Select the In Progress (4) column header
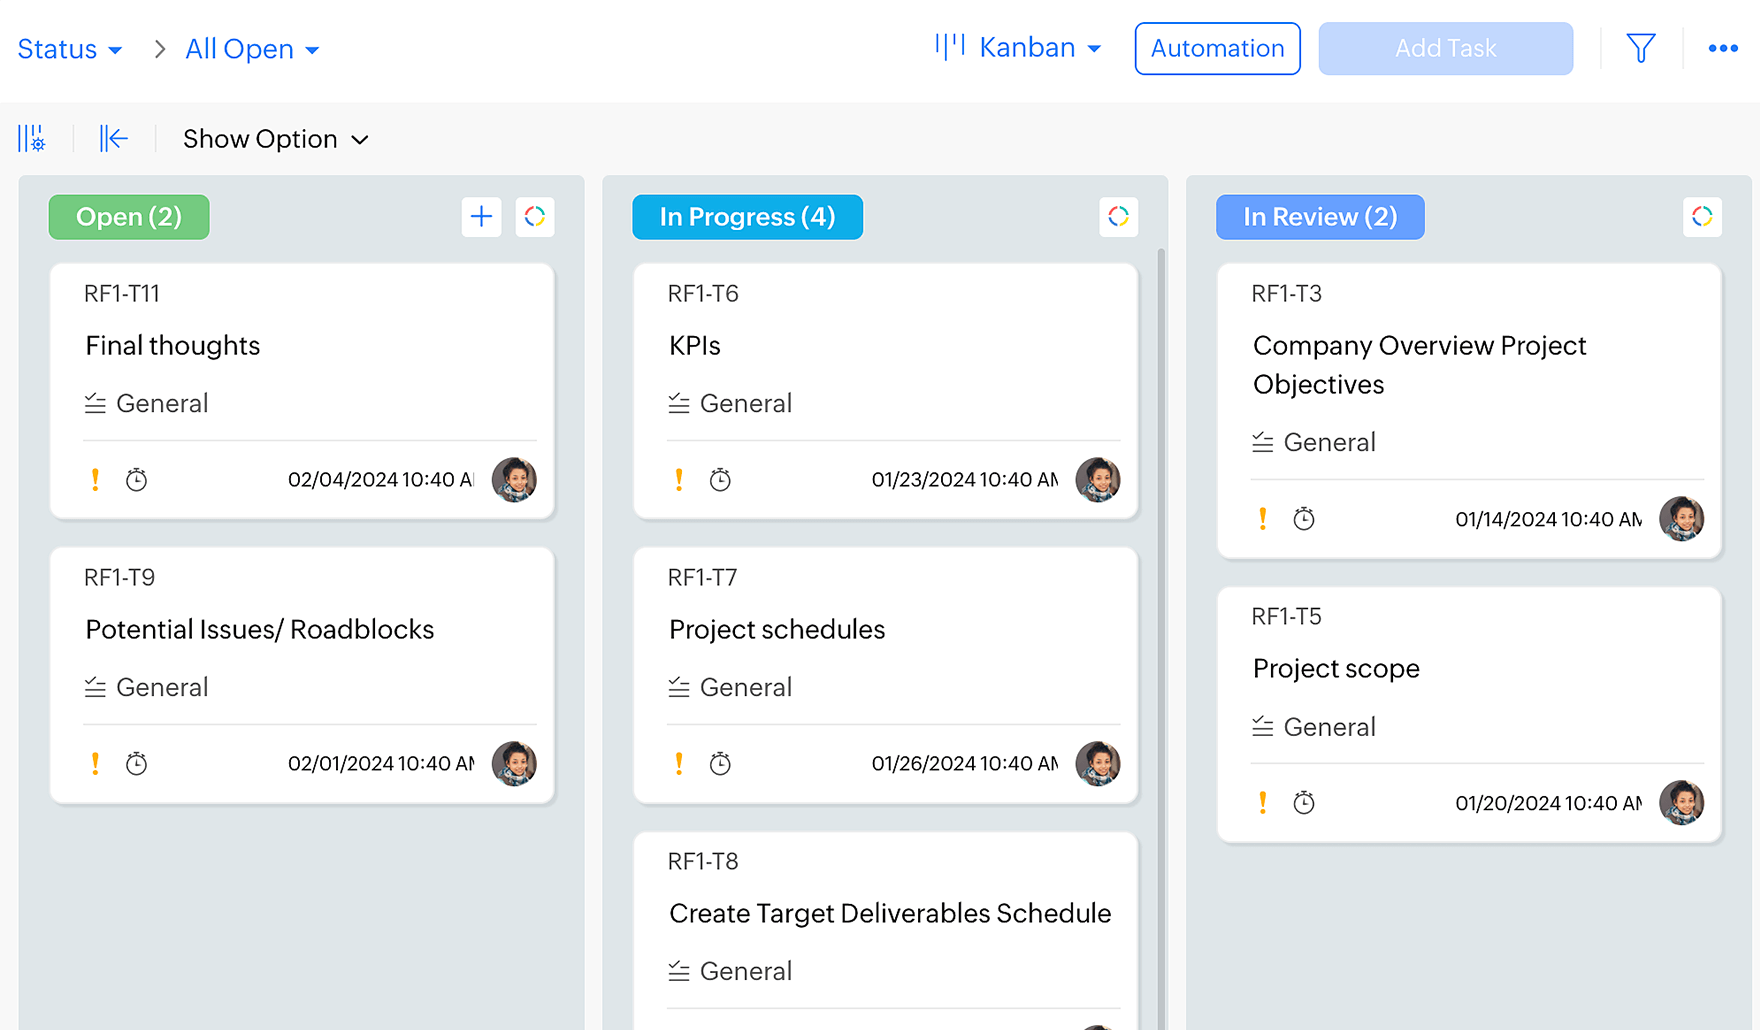Image resolution: width=1760 pixels, height=1030 pixels. click(x=747, y=217)
